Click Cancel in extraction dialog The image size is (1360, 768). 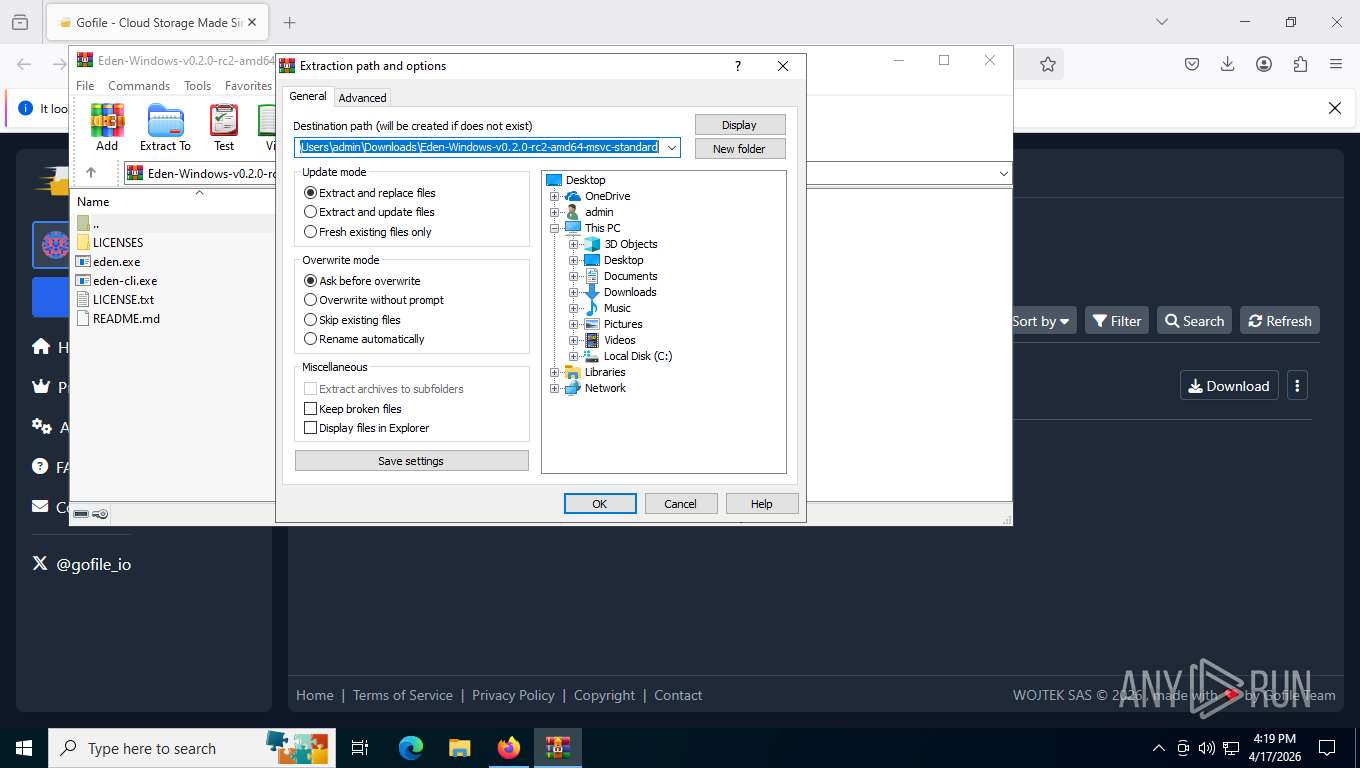[x=681, y=504]
